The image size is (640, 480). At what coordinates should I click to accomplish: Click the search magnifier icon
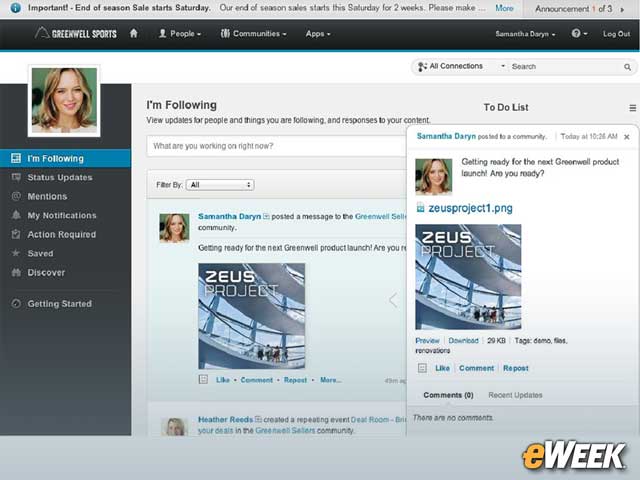point(627,67)
